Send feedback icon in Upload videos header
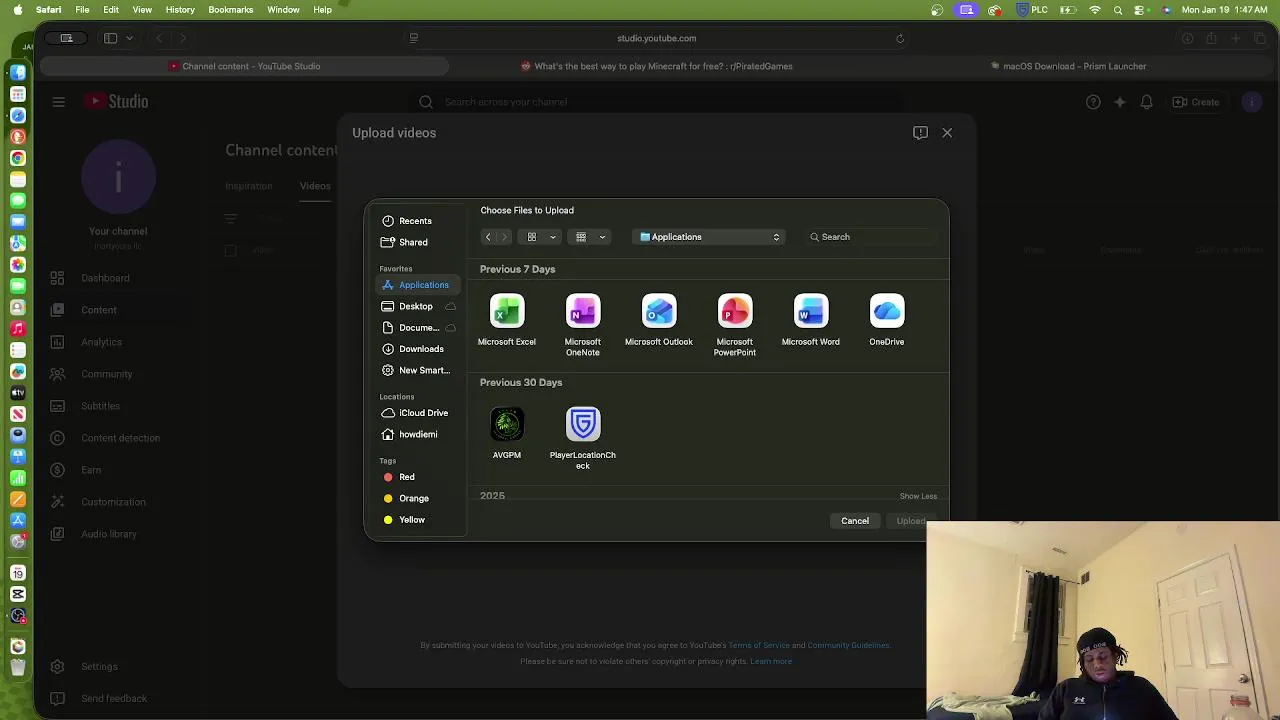 pos(920,133)
